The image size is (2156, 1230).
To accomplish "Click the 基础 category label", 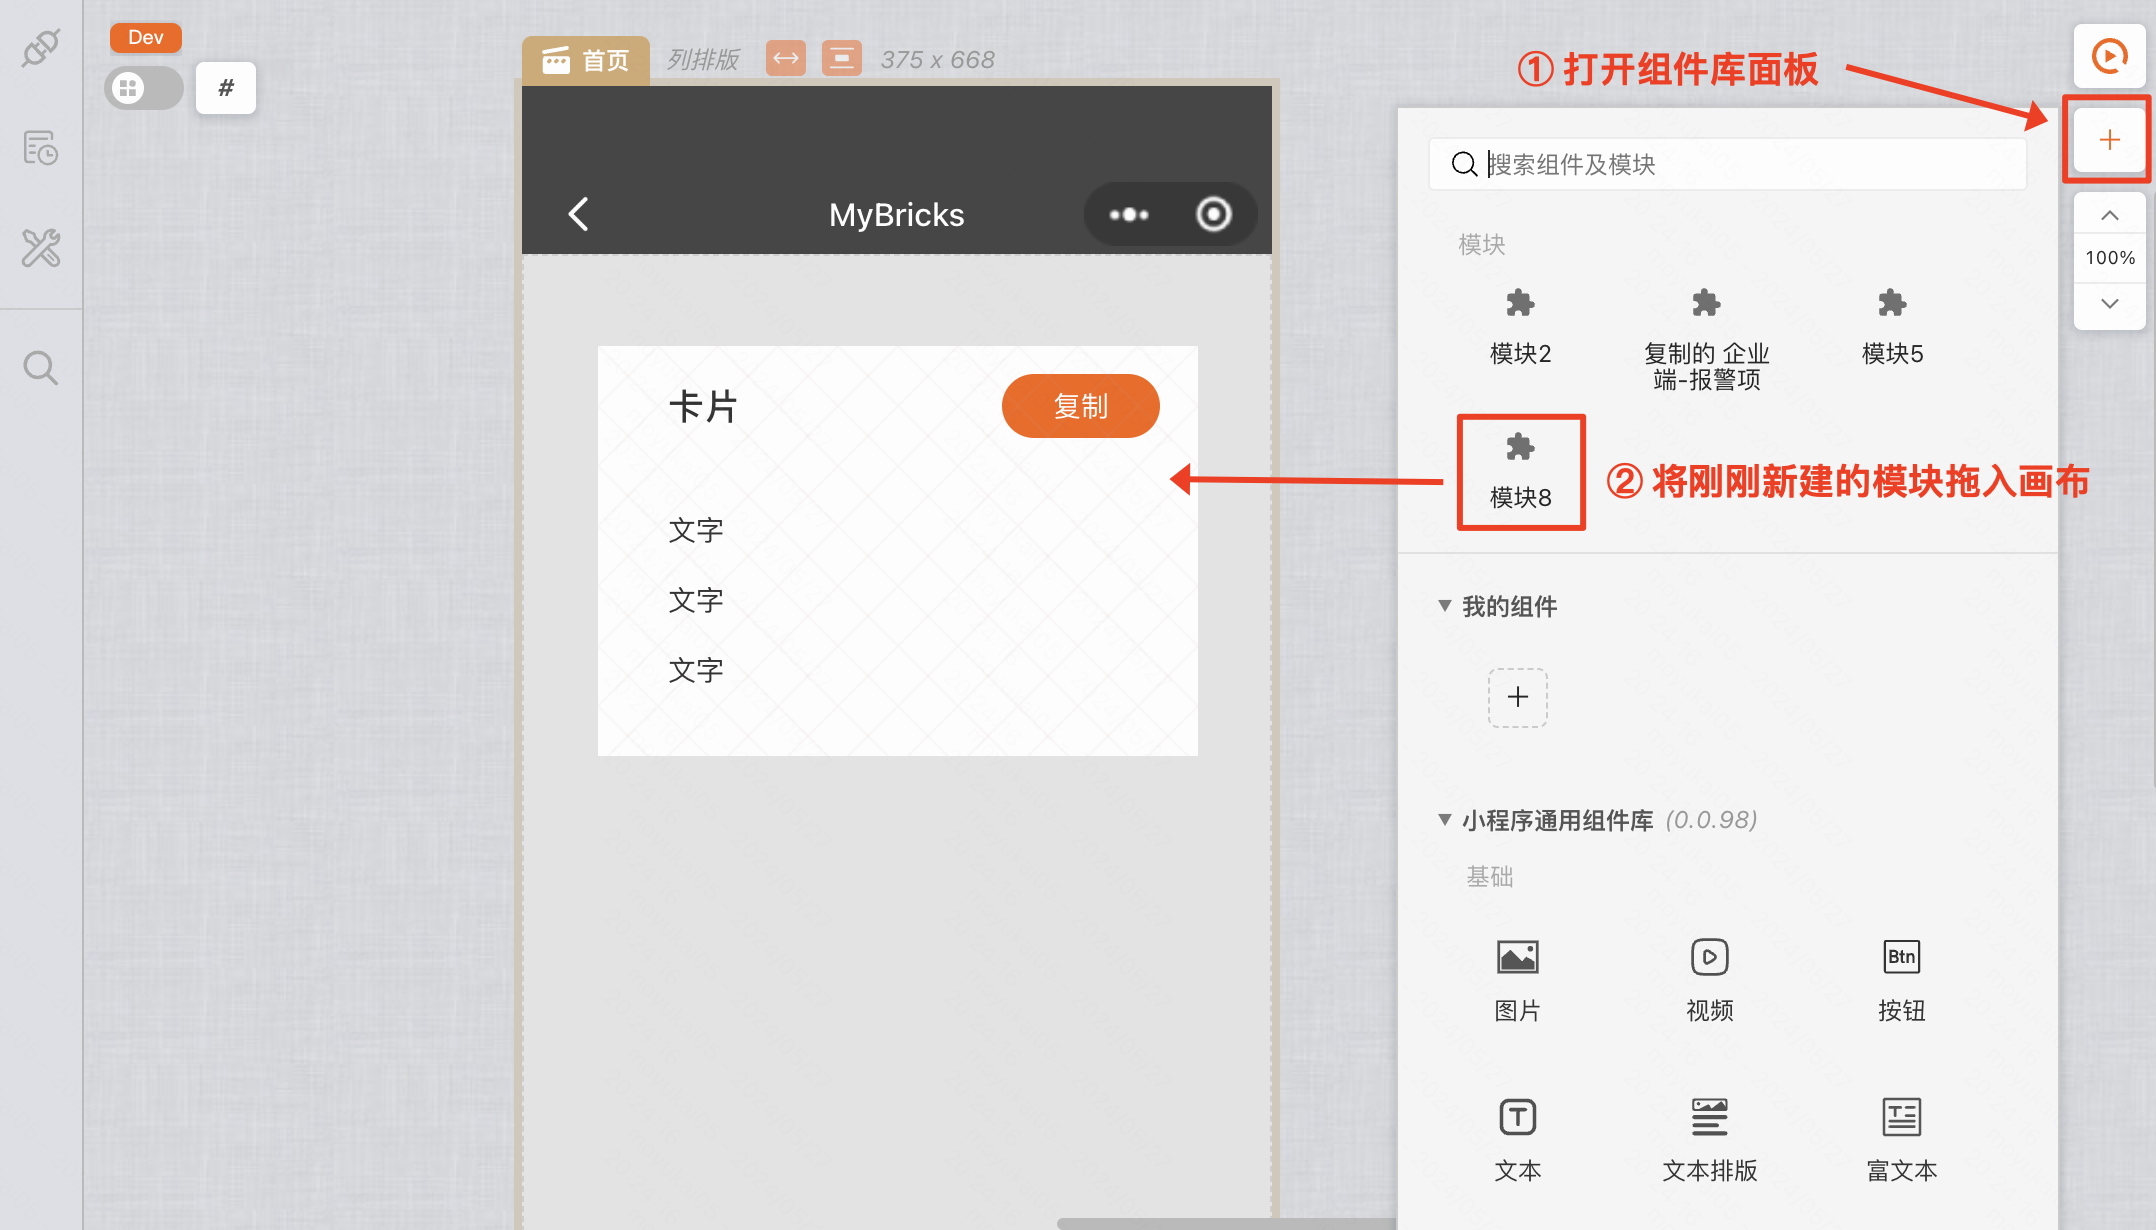I will click(x=1490, y=877).
